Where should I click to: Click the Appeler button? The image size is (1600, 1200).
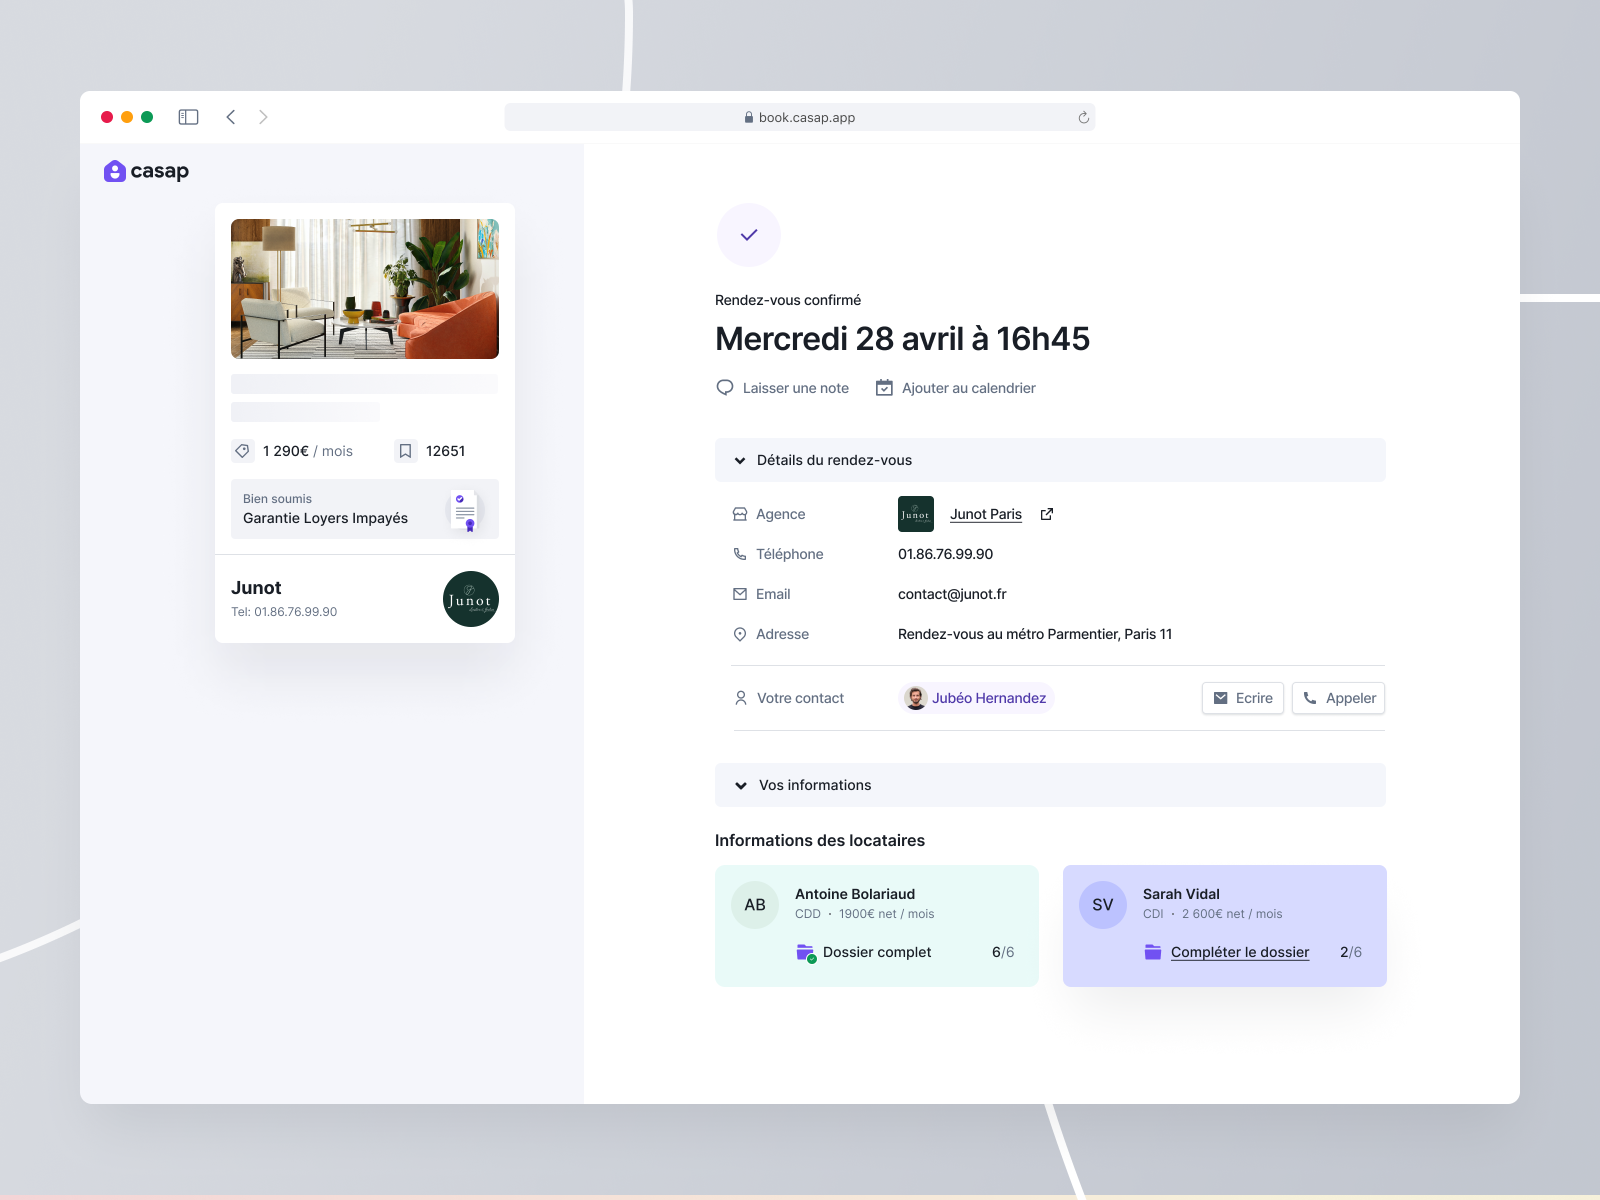tap(1338, 698)
